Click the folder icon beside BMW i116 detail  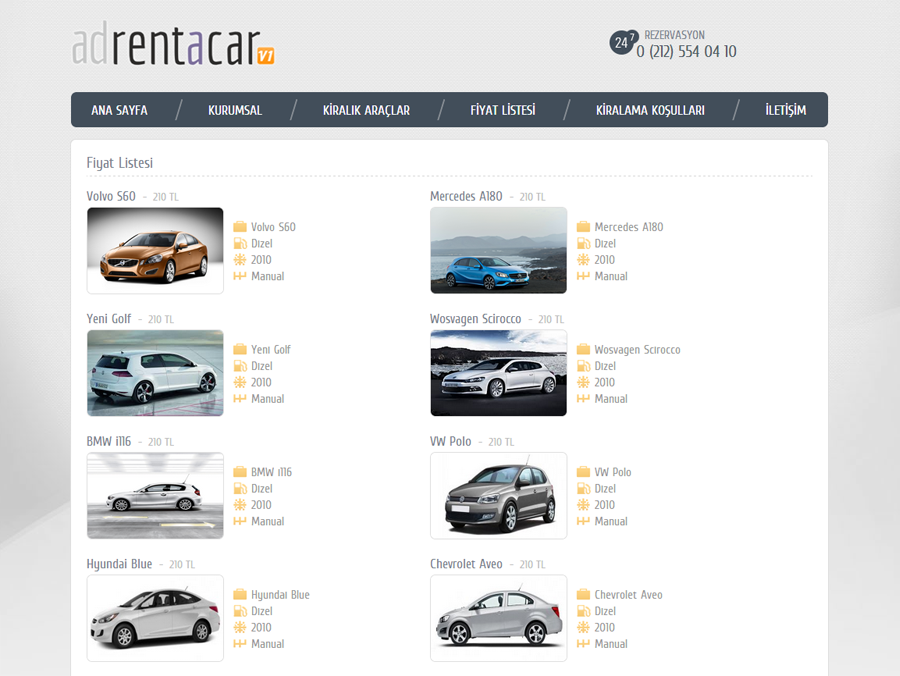point(240,472)
